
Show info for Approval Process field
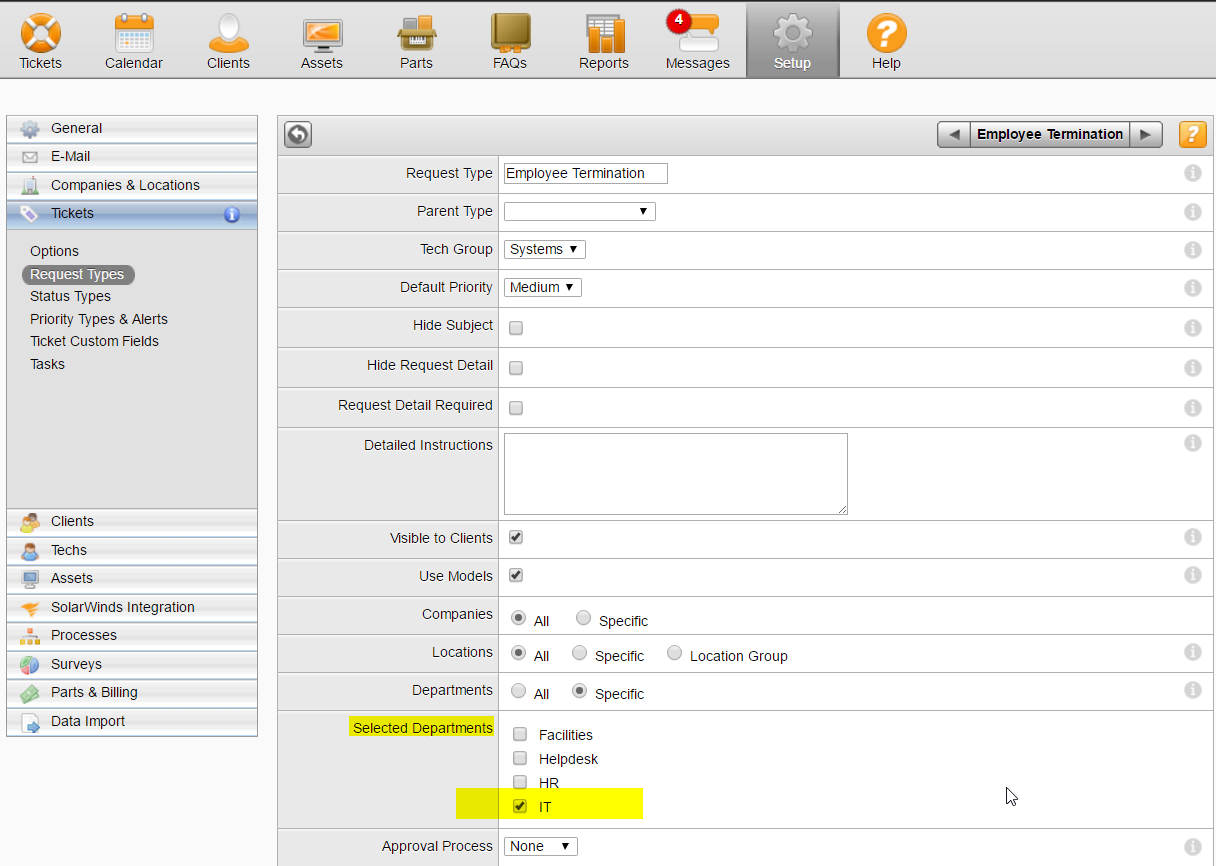tap(1192, 847)
